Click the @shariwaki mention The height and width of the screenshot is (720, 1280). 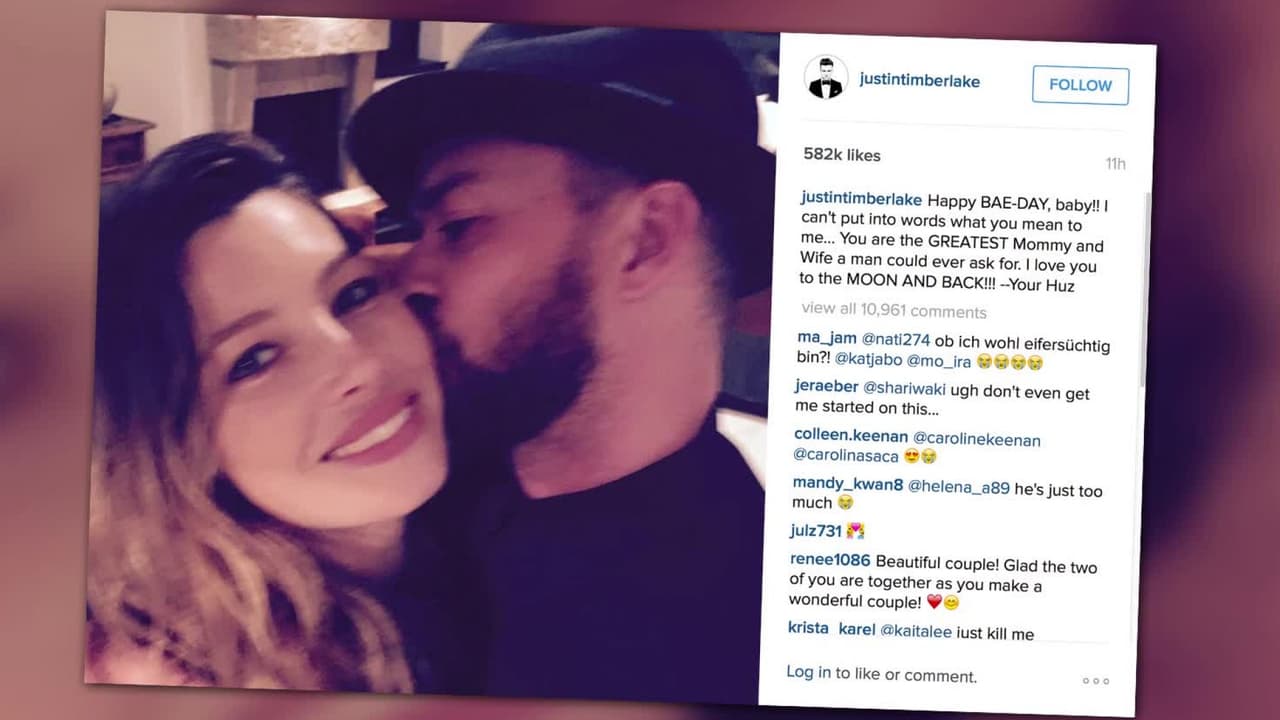click(904, 389)
